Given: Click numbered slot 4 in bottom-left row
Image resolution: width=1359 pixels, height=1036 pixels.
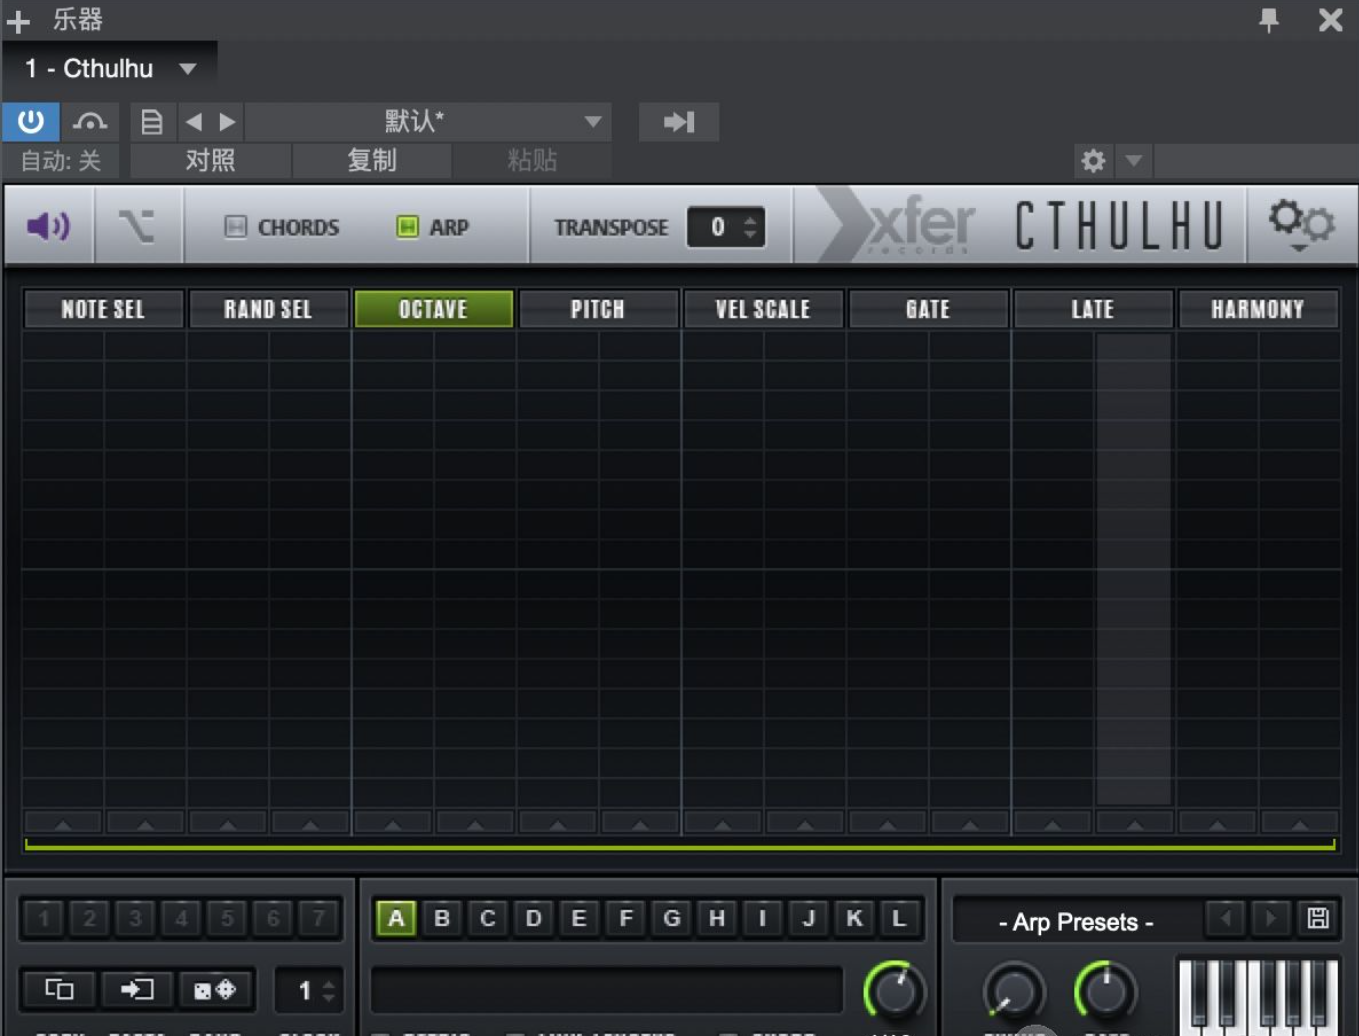Looking at the screenshot, I should [x=181, y=918].
